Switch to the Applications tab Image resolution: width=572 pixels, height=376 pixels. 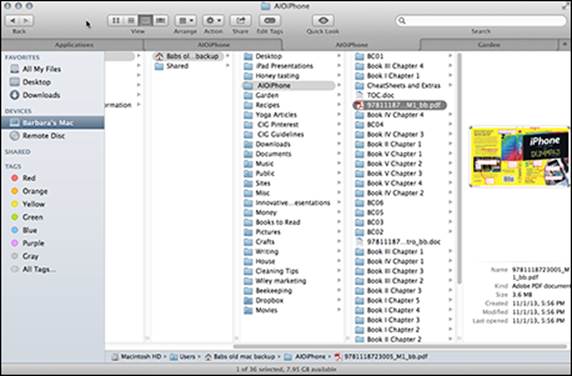point(73,45)
